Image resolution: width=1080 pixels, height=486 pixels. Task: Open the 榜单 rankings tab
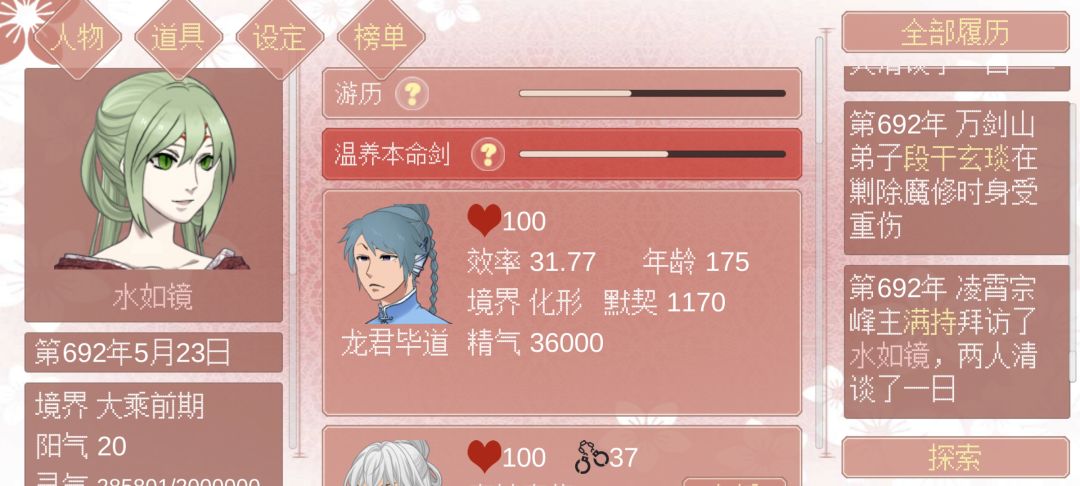tap(380, 36)
